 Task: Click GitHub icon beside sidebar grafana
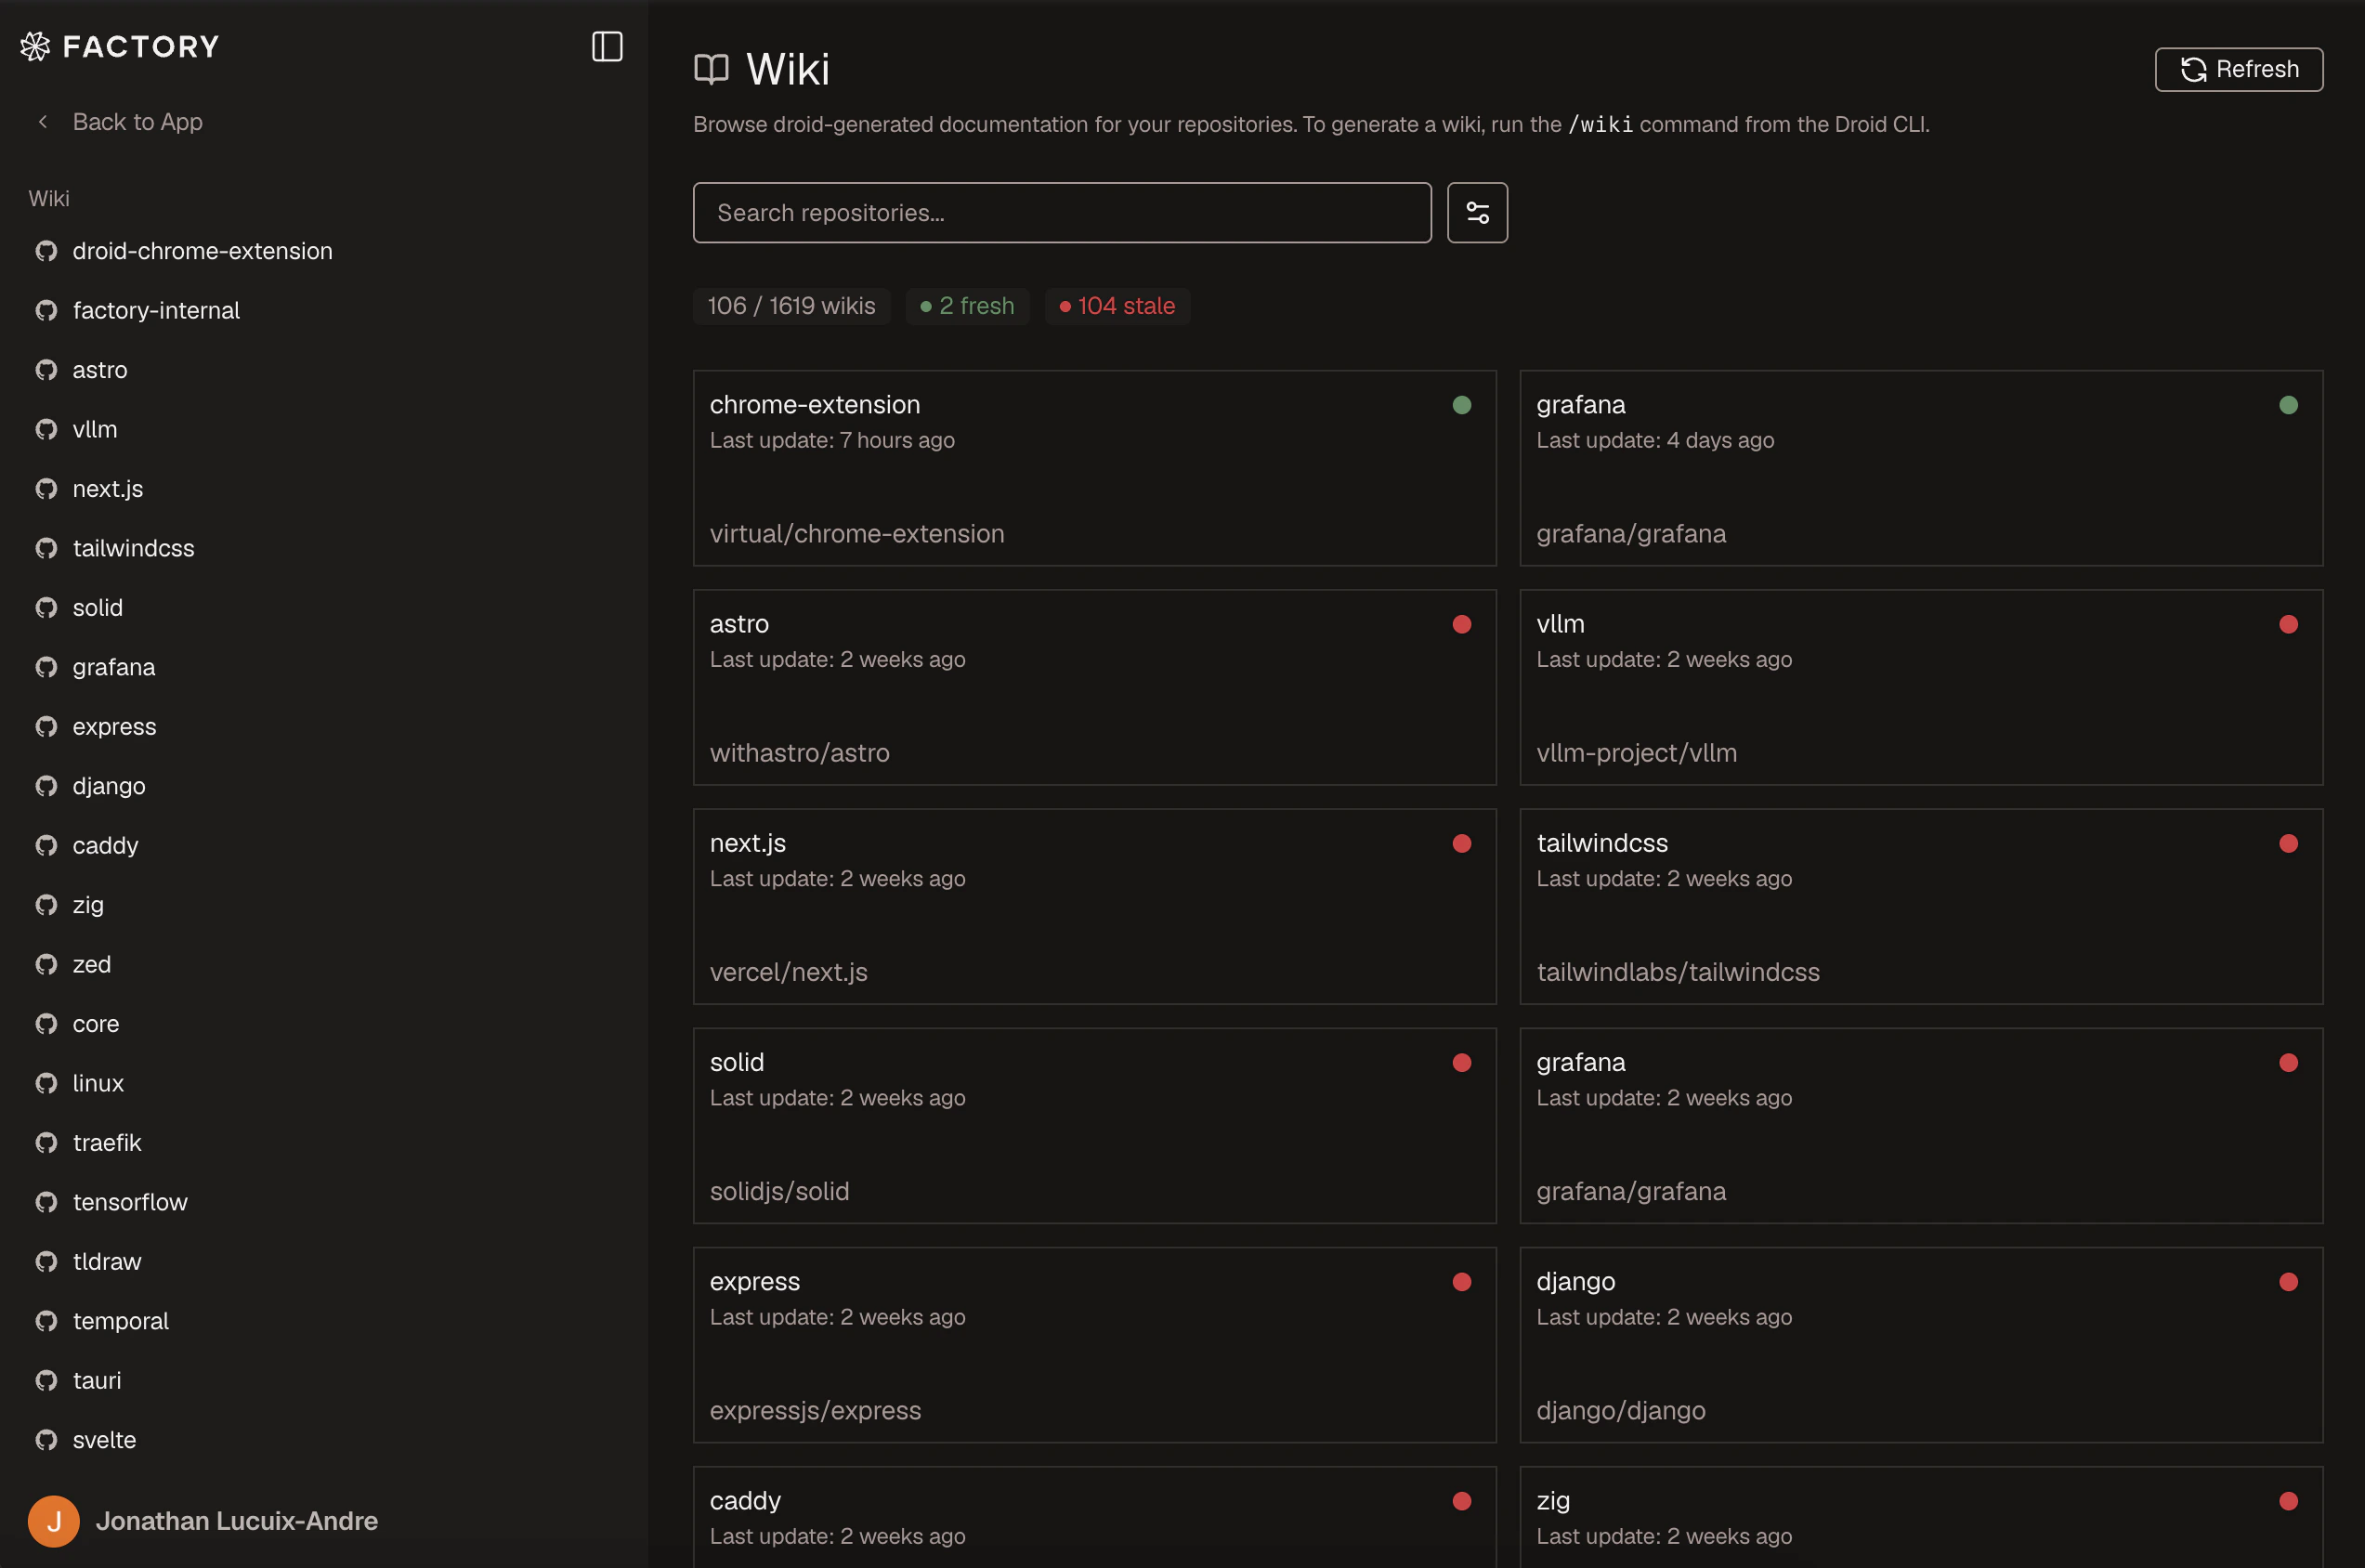(x=46, y=667)
